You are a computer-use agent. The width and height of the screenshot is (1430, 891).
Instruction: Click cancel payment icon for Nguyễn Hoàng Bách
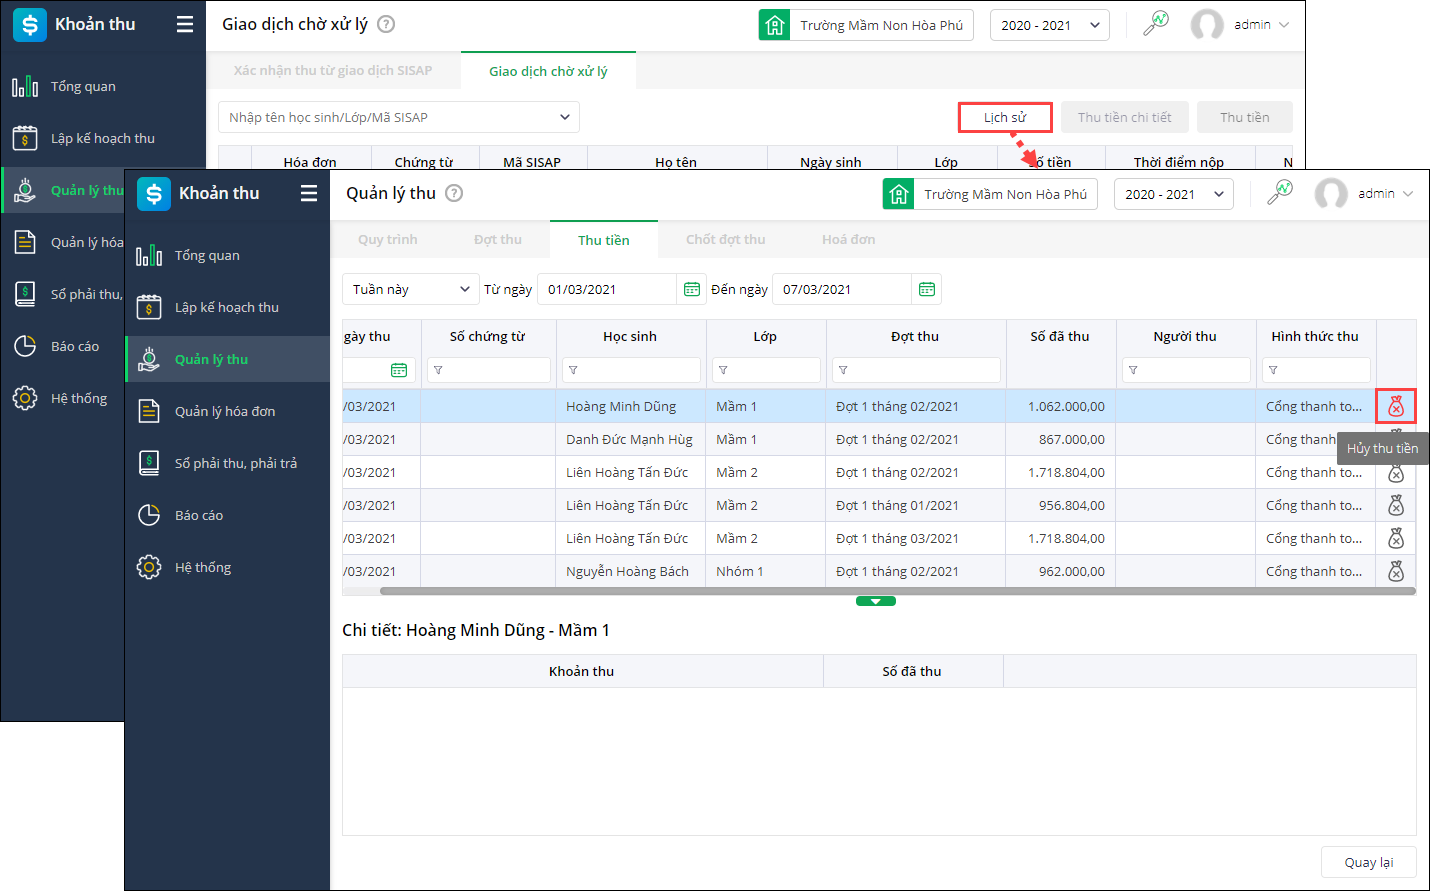coord(1396,571)
